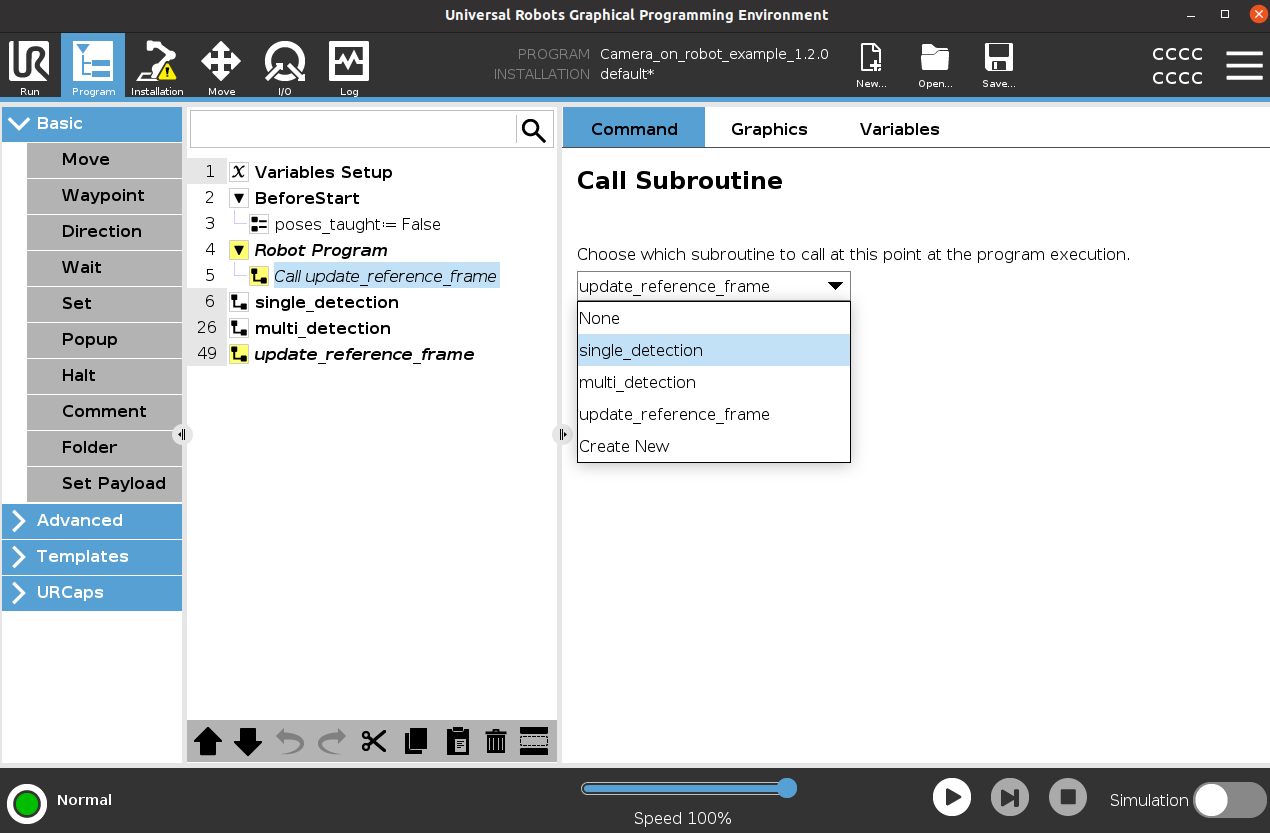Click the Undo arrow icon
1270x833 pixels.
pyautogui.click(x=290, y=742)
